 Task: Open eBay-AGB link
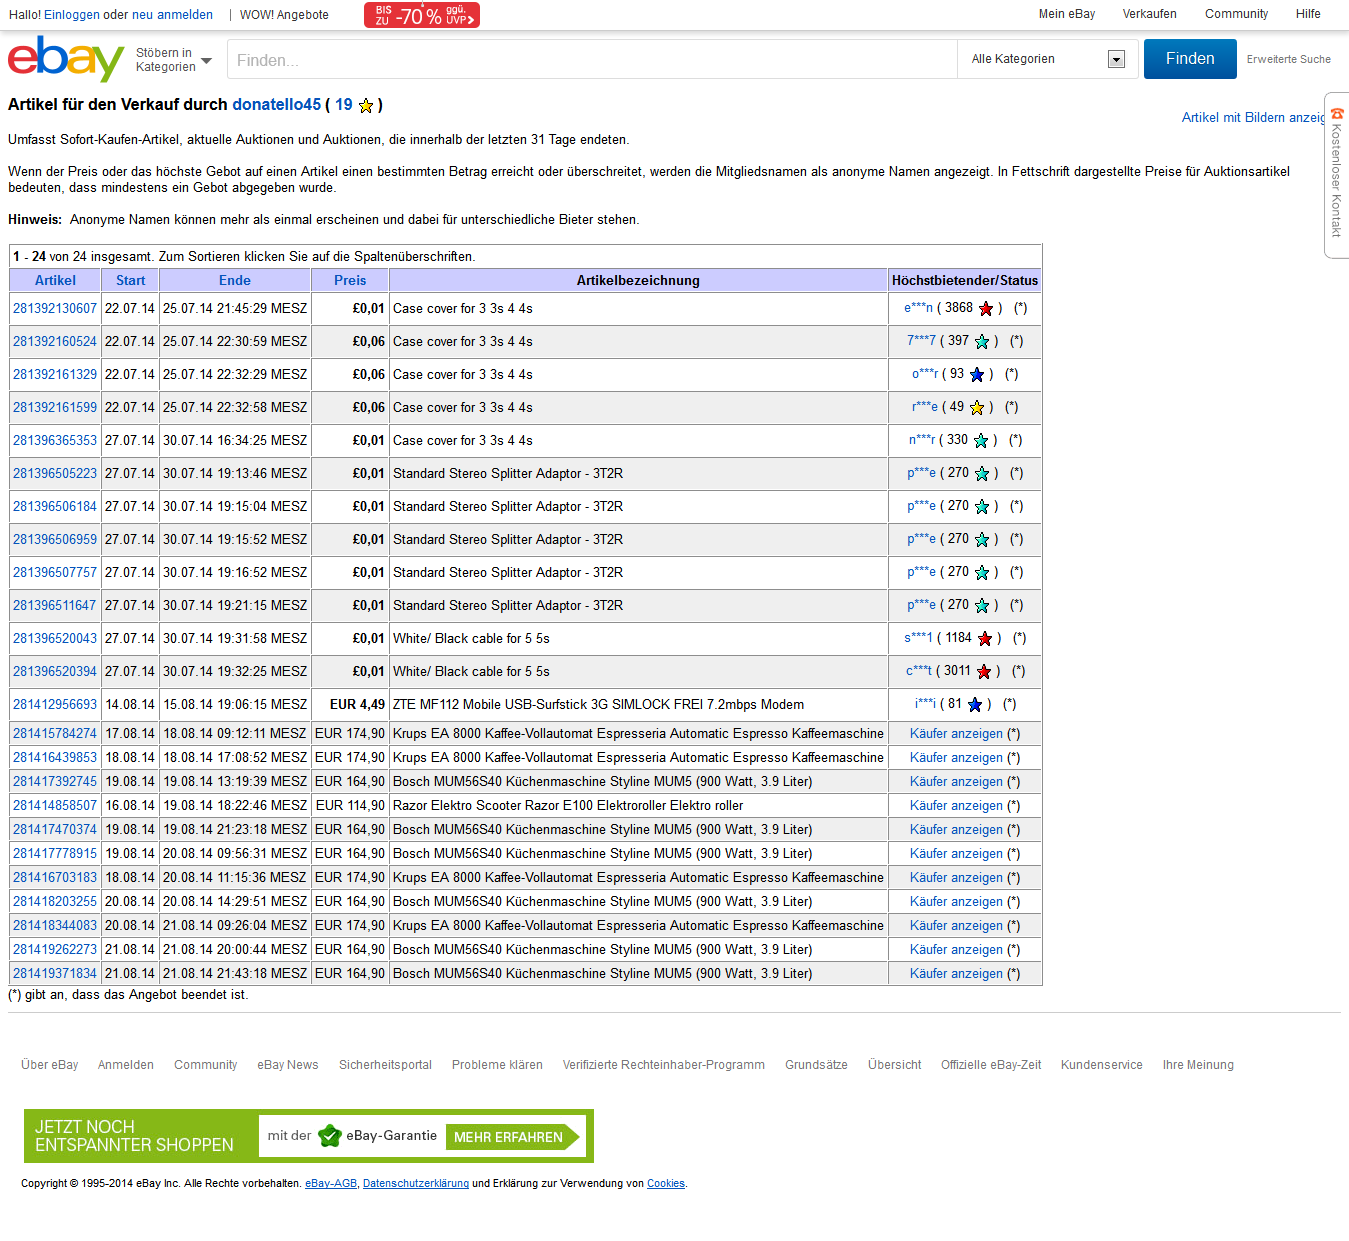pyautogui.click(x=331, y=1184)
